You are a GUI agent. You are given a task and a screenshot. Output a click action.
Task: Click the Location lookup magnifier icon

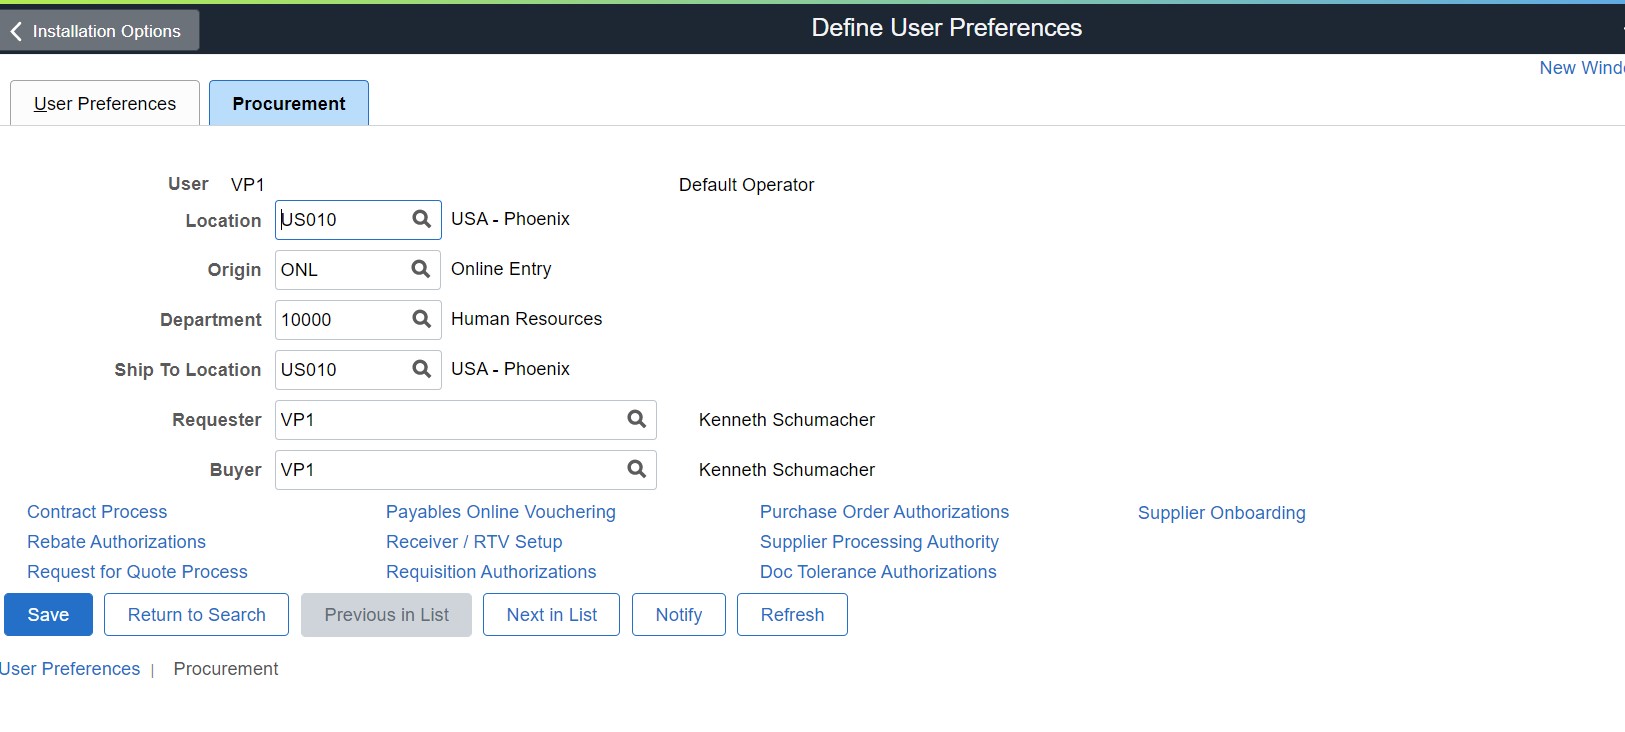pos(421,219)
